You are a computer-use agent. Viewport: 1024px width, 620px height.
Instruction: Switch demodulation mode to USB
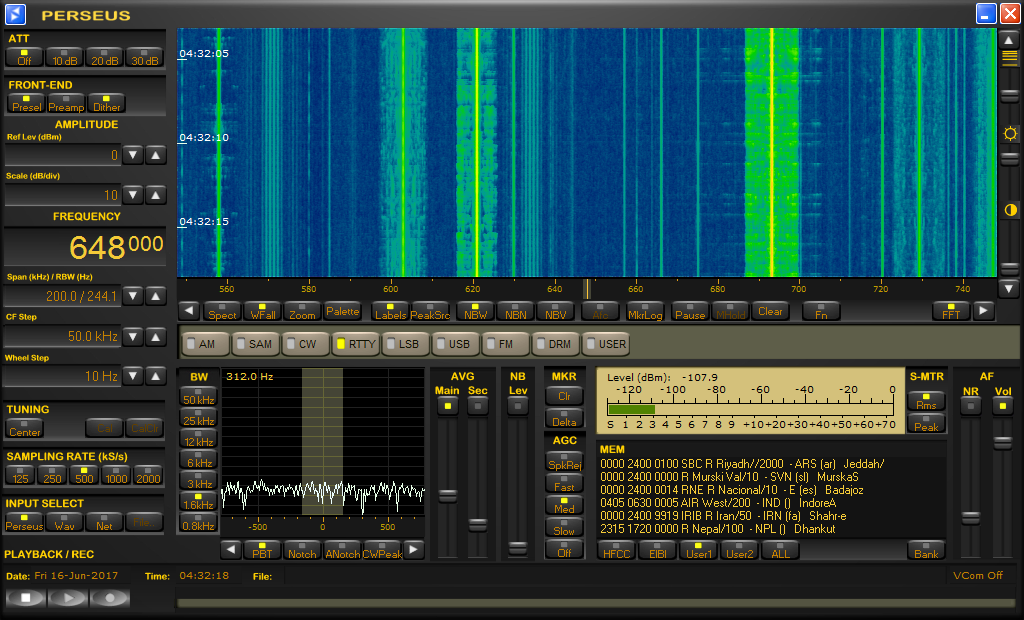click(455, 344)
